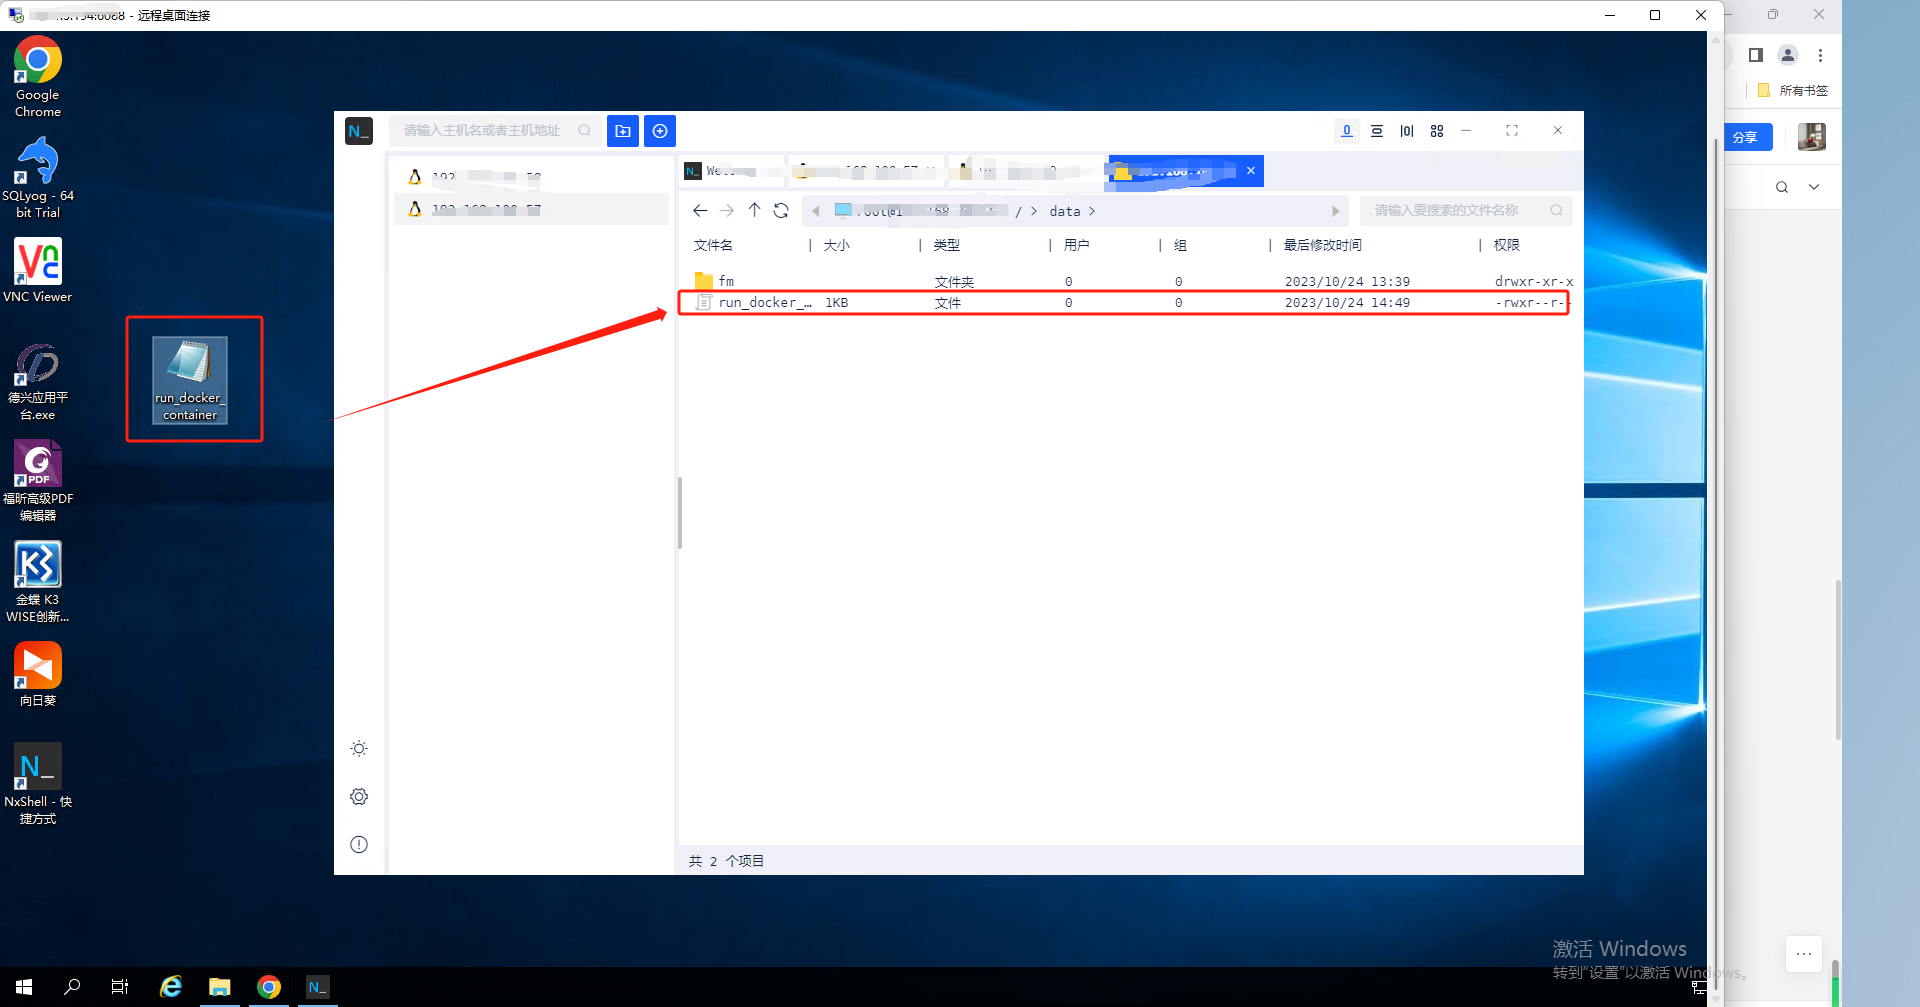Open Chrome from taskbar

click(x=269, y=987)
